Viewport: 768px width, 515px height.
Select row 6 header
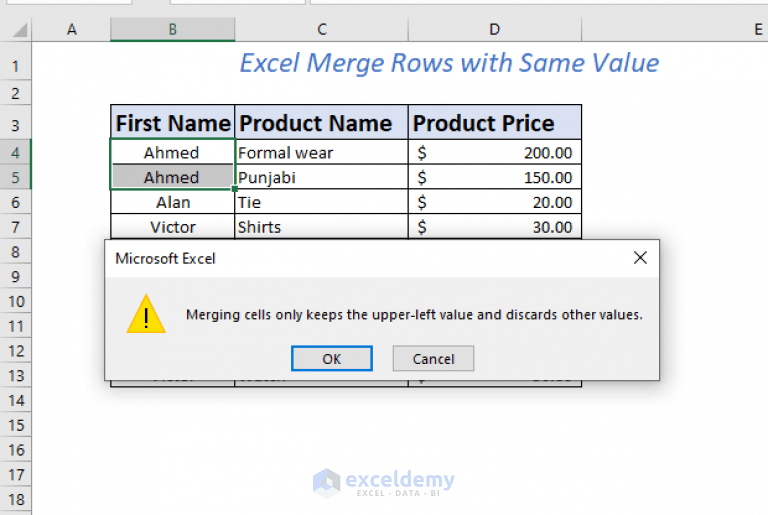[16, 202]
